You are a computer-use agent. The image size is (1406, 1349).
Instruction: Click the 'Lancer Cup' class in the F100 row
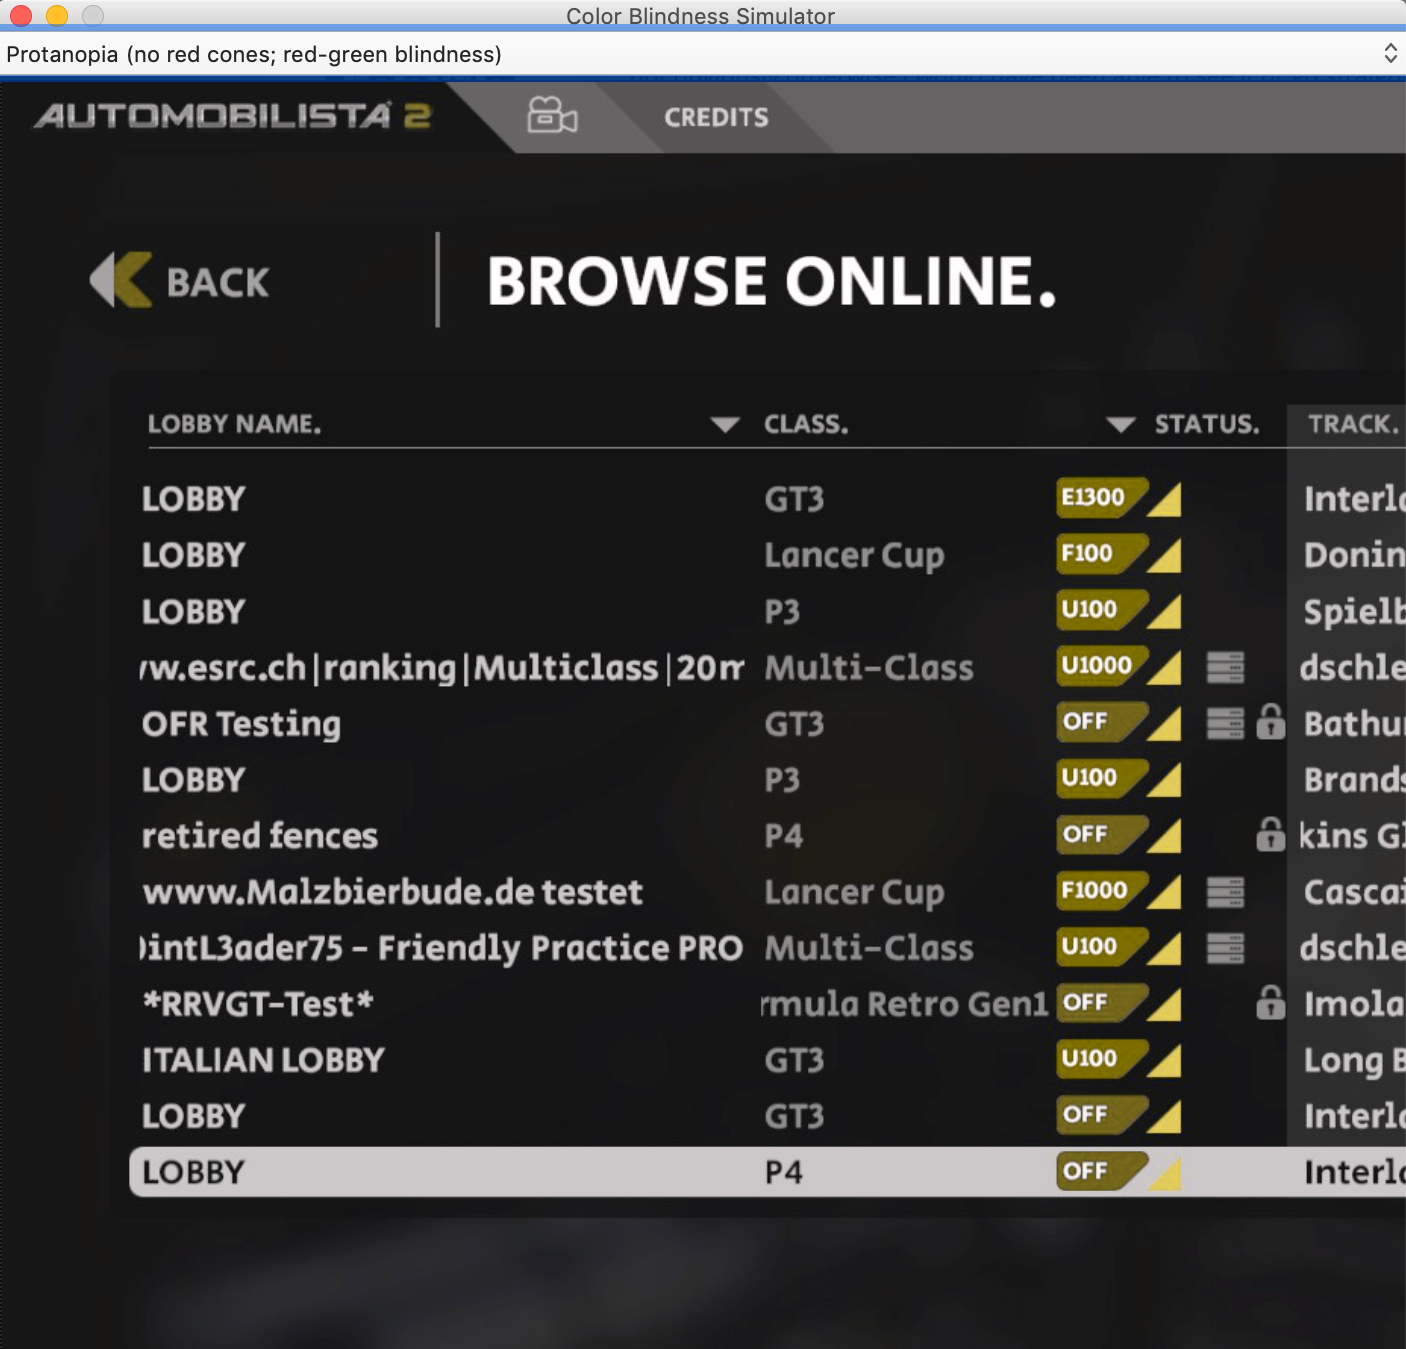tap(854, 556)
